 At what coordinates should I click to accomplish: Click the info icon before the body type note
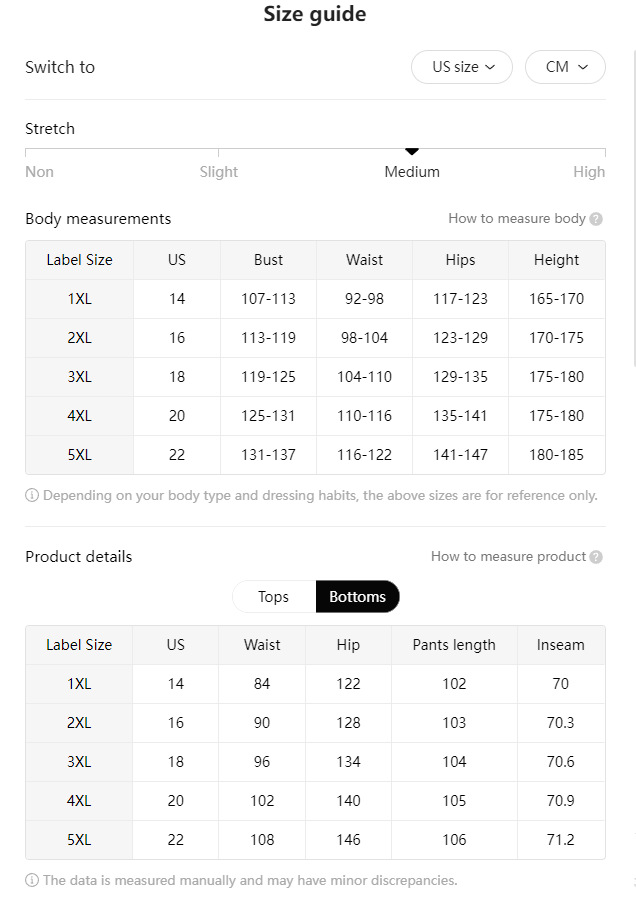[x=32, y=495]
